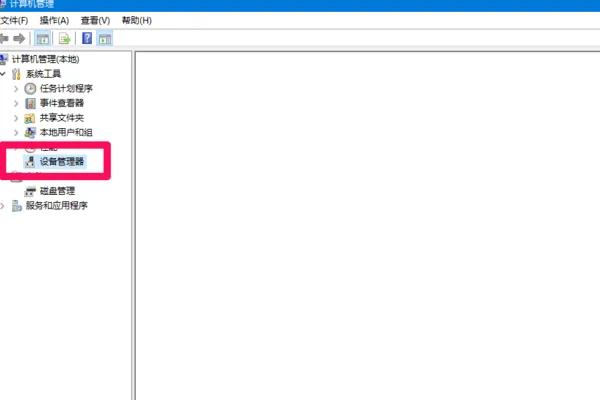
Task: Open the 帮助(H) menu
Action: pyautogui.click(x=137, y=20)
